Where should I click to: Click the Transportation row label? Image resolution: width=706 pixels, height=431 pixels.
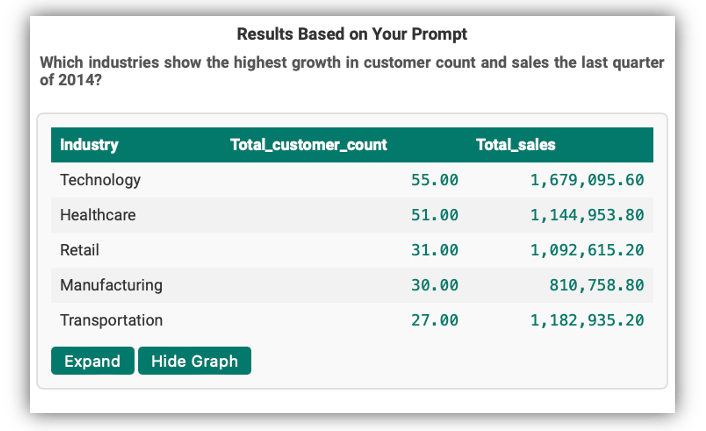pyautogui.click(x=111, y=320)
